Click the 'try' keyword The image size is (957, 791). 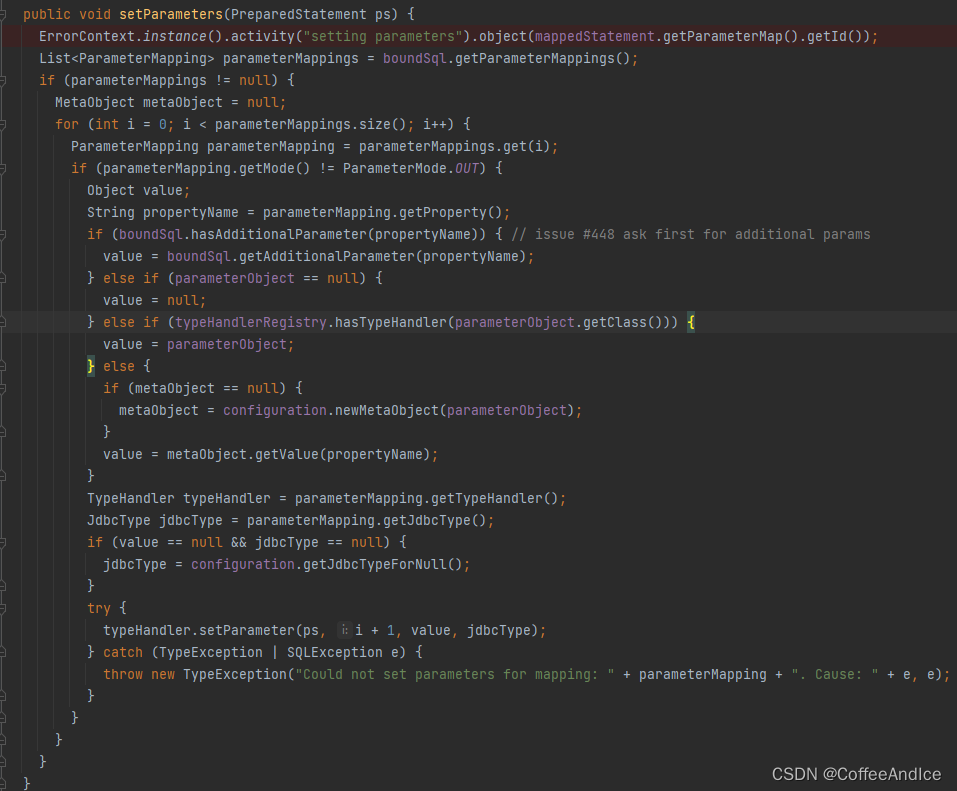point(99,609)
